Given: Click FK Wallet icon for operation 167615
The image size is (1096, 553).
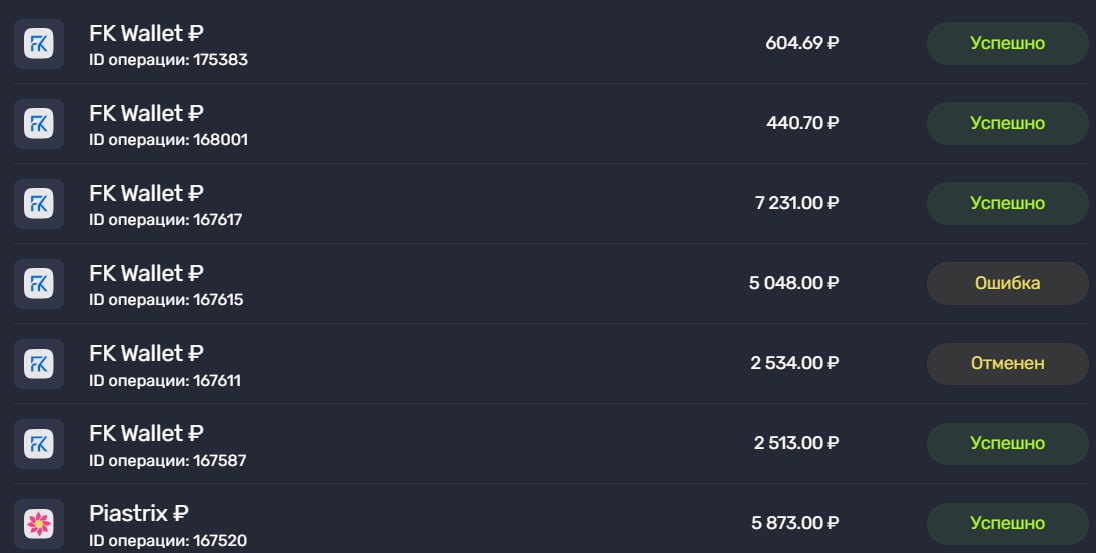Looking at the screenshot, I should (x=39, y=284).
